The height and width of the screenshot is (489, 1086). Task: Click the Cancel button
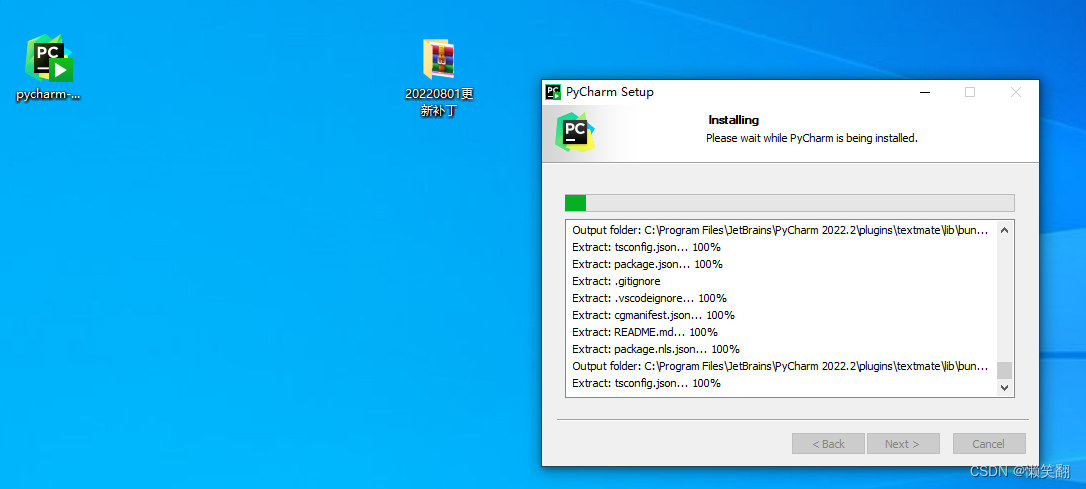coord(988,444)
